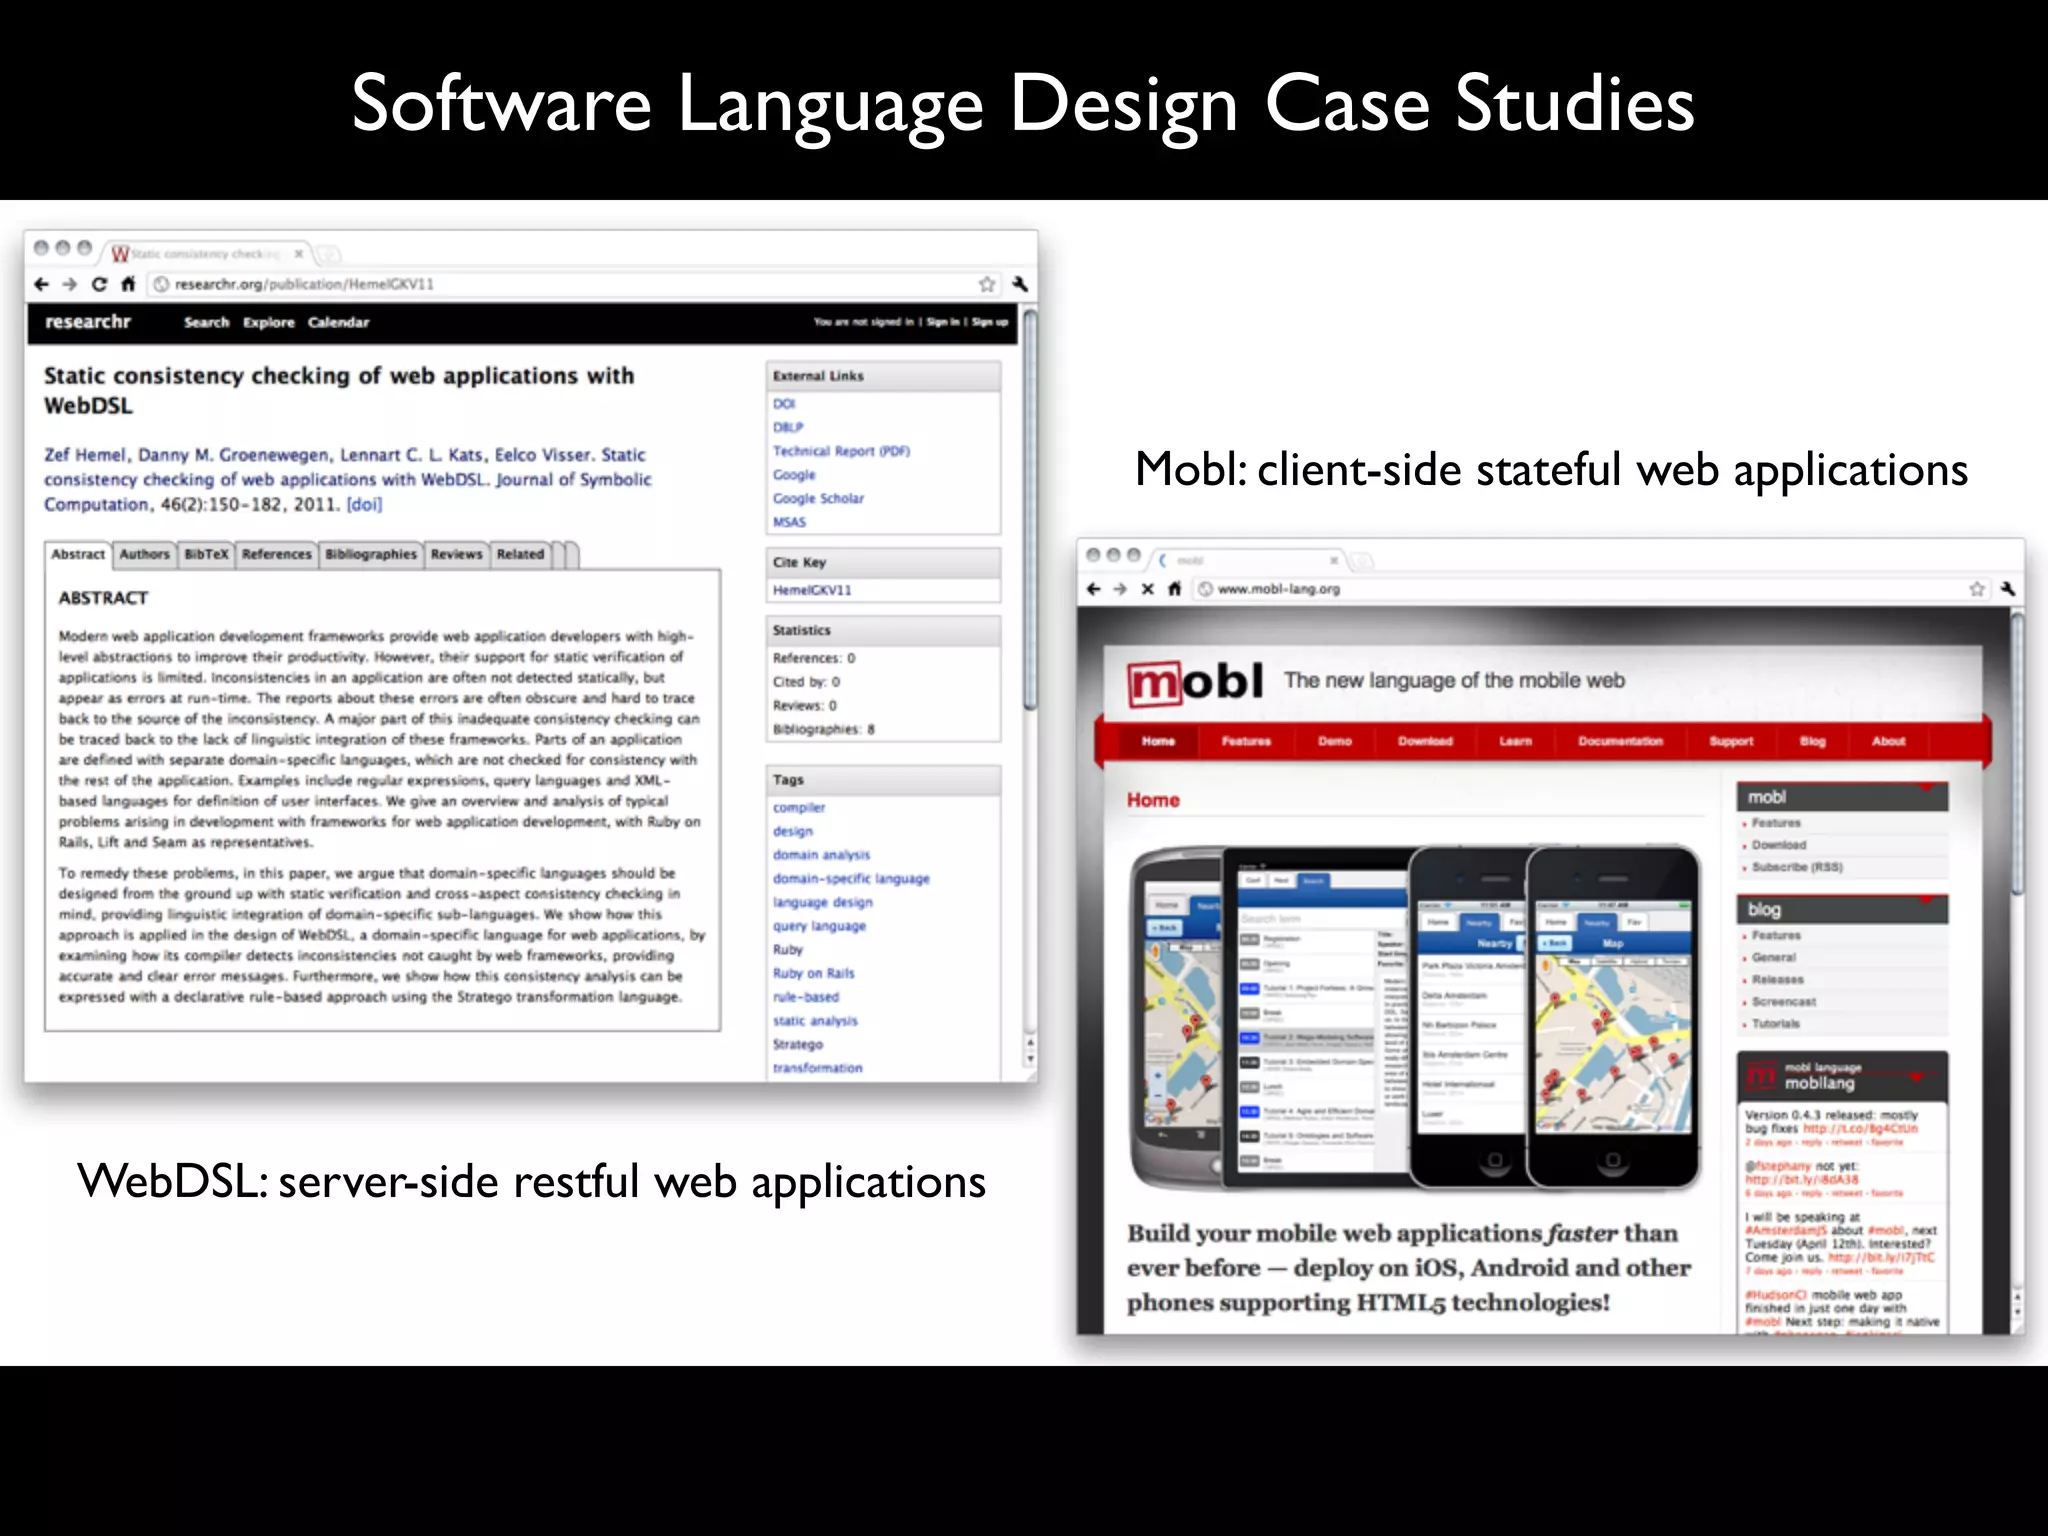Open the MSAS external link
The width and height of the screenshot is (2048, 1536).
789,522
